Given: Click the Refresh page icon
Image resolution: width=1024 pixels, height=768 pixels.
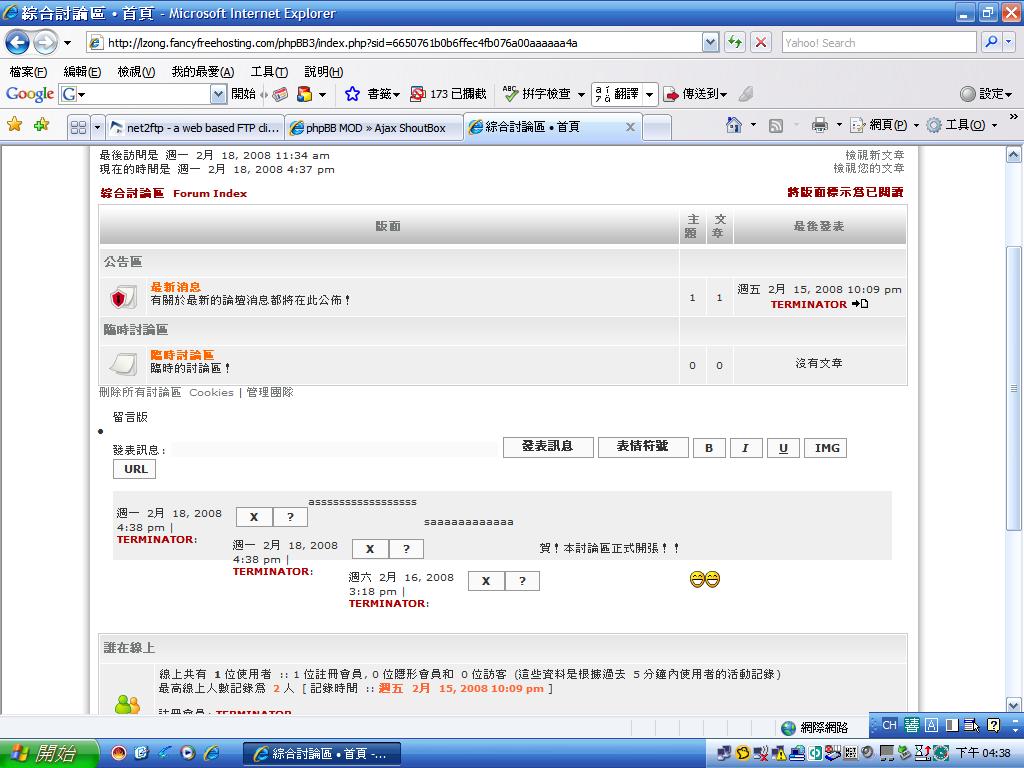Looking at the screenshot, I should pyautogui.click(x=735, y=42).
